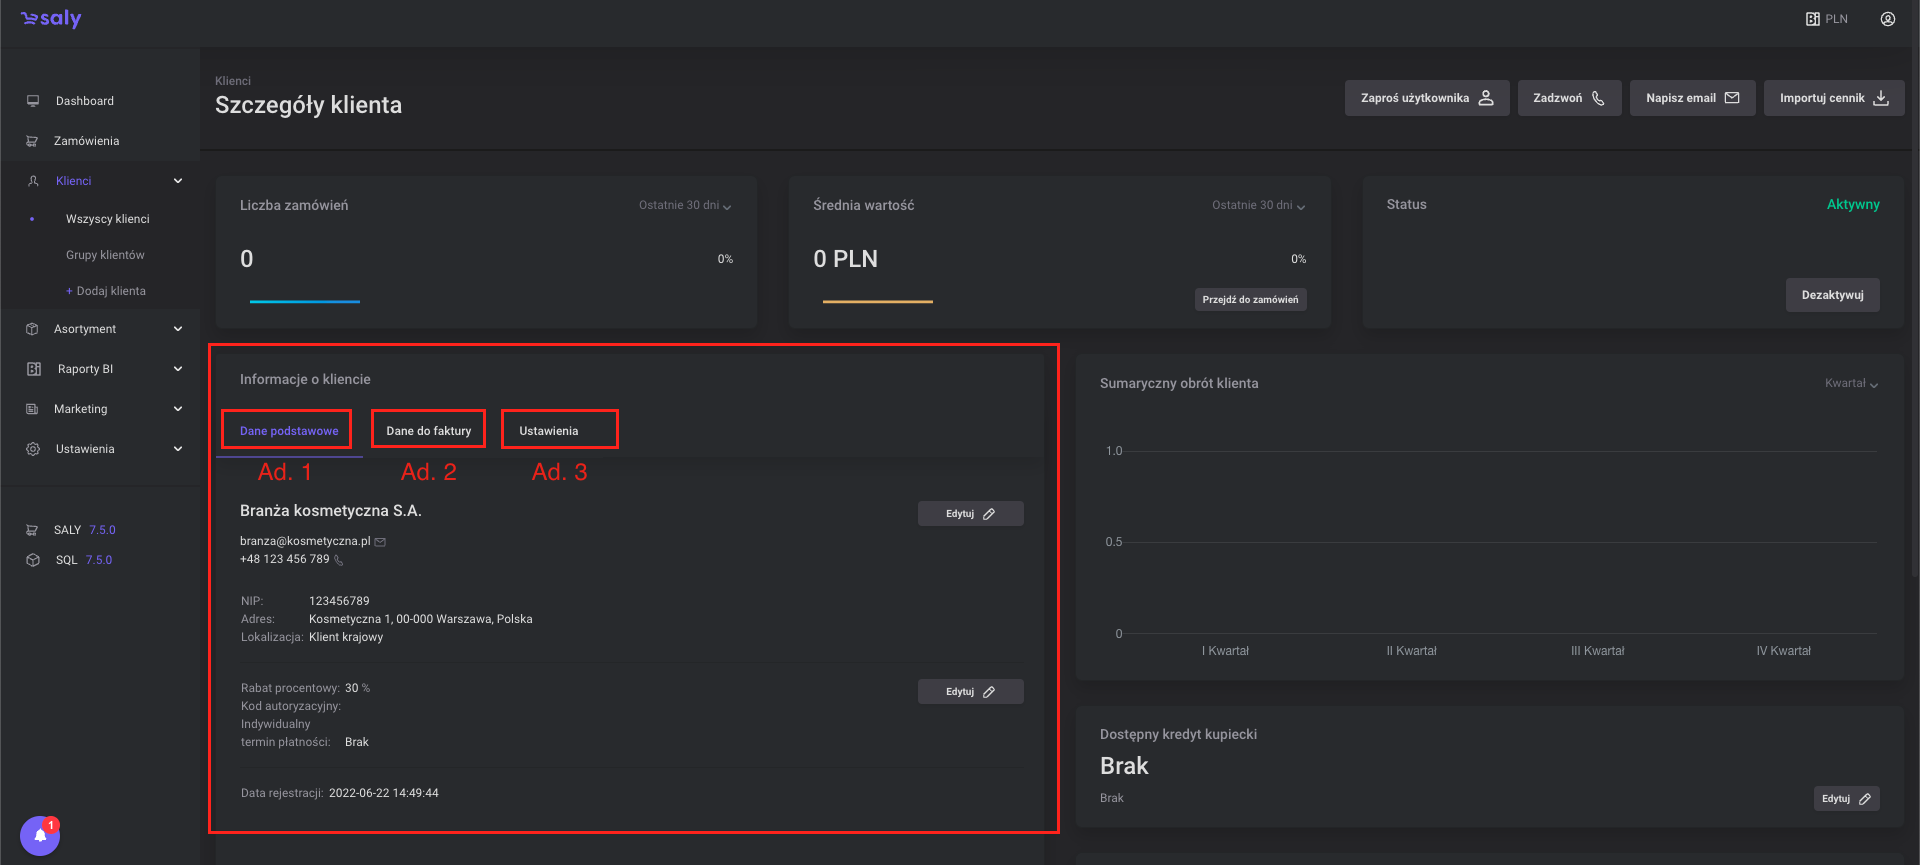Click the PLN currency selector icon
This screenshot has width=1920, height=865.
[x=1812, y=19]
